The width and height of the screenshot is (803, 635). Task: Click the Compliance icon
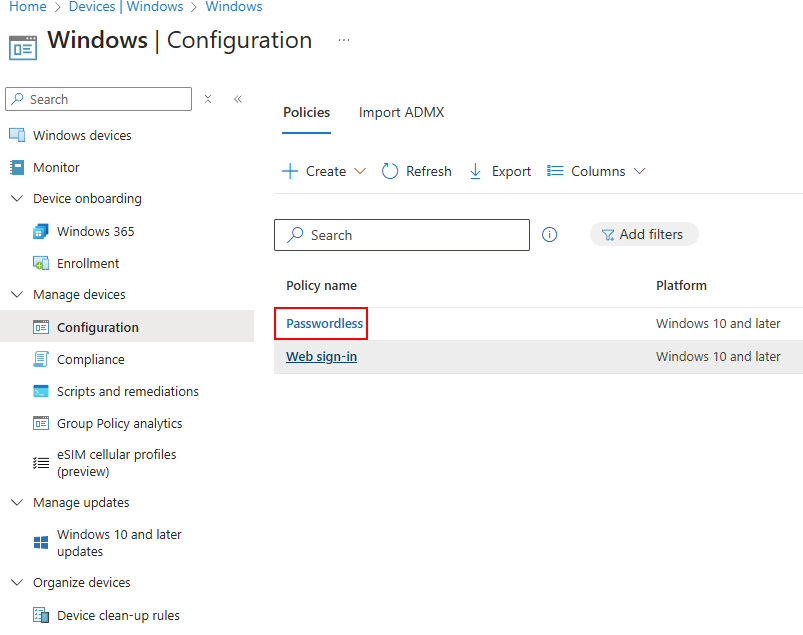(x=41, y=359)
